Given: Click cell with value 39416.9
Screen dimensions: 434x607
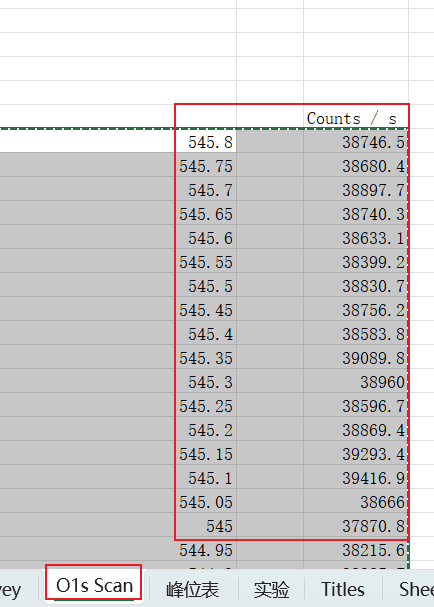Looking at the screenshot, I should (356, 478).
